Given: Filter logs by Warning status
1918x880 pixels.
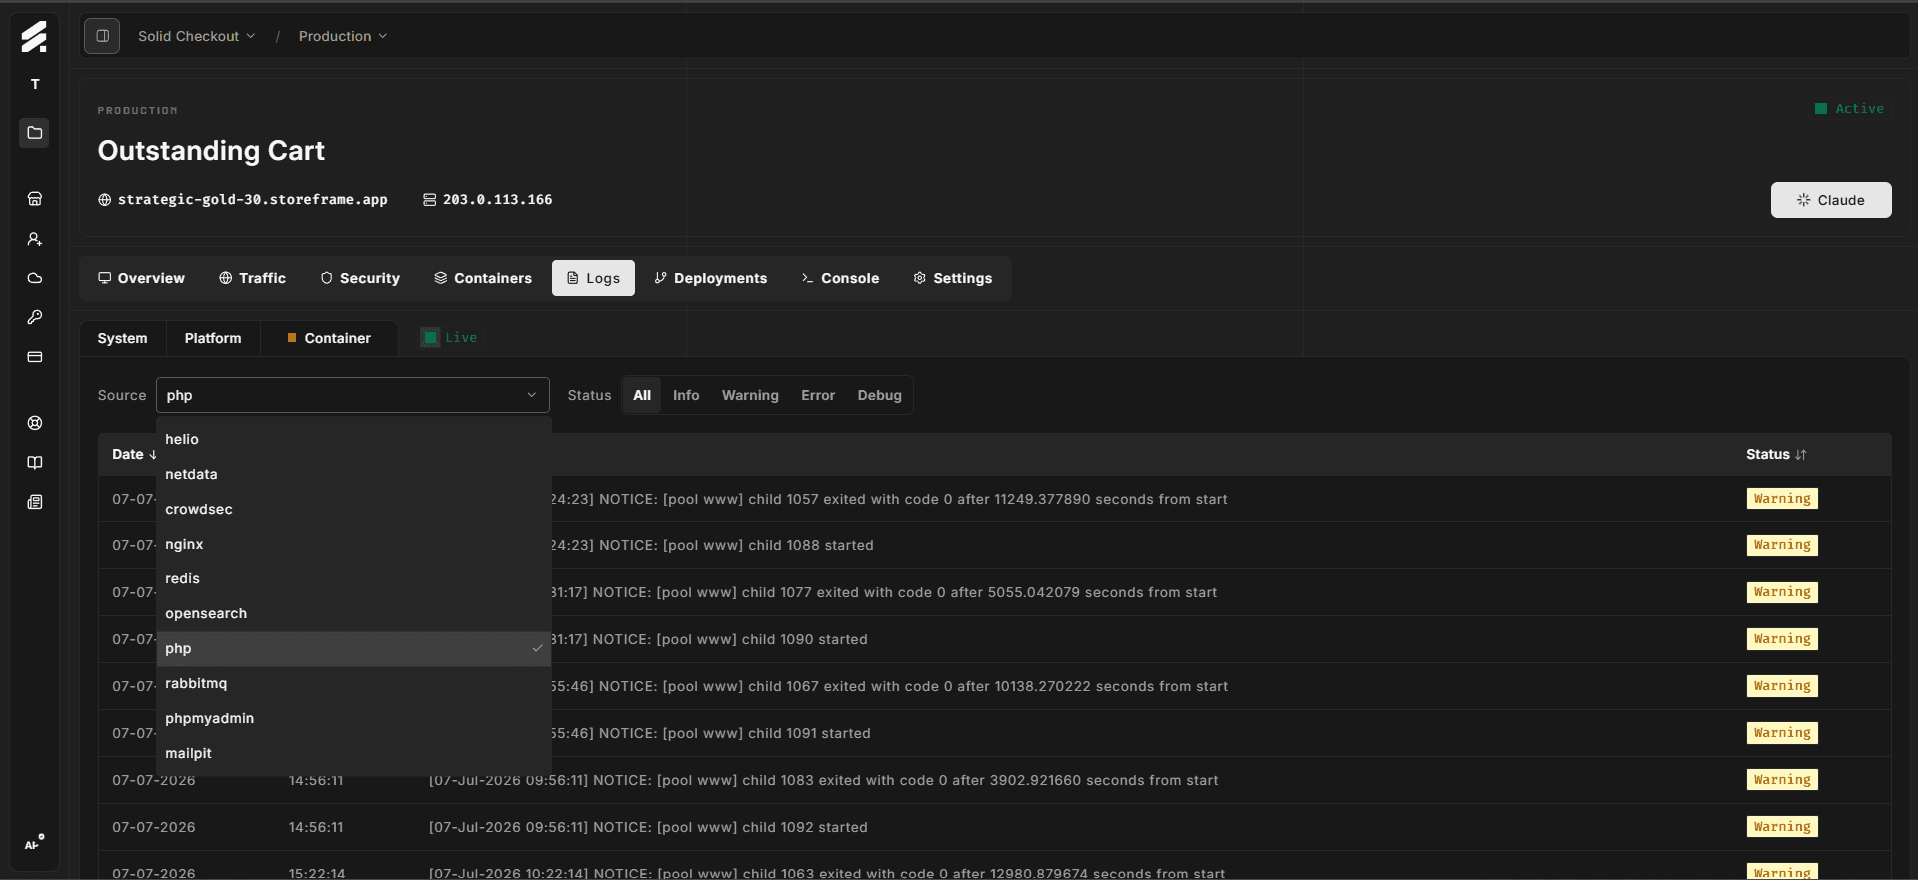Looking at the screenshot, I should 750,395.
